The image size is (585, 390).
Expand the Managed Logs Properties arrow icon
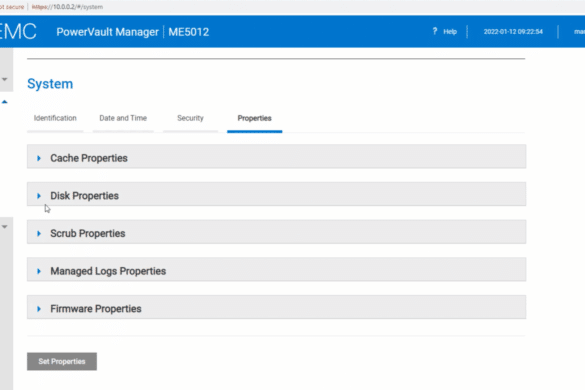click(39, 271)
